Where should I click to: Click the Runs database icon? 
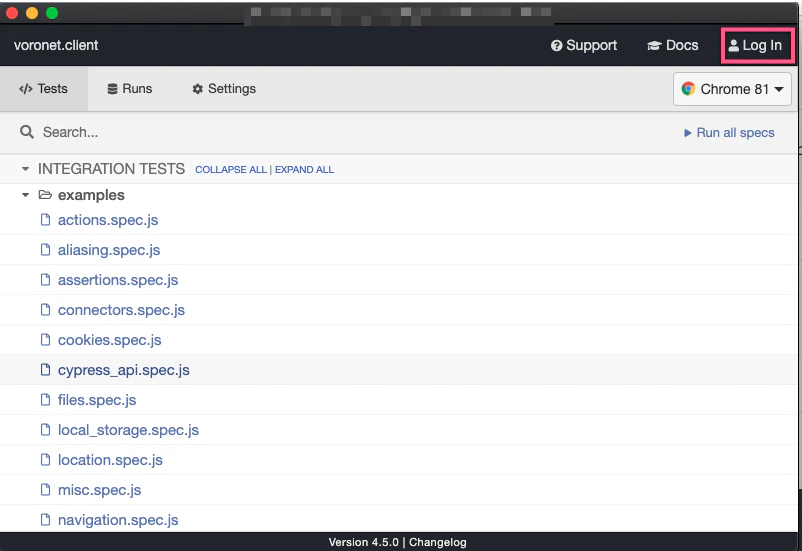[112, 89]
